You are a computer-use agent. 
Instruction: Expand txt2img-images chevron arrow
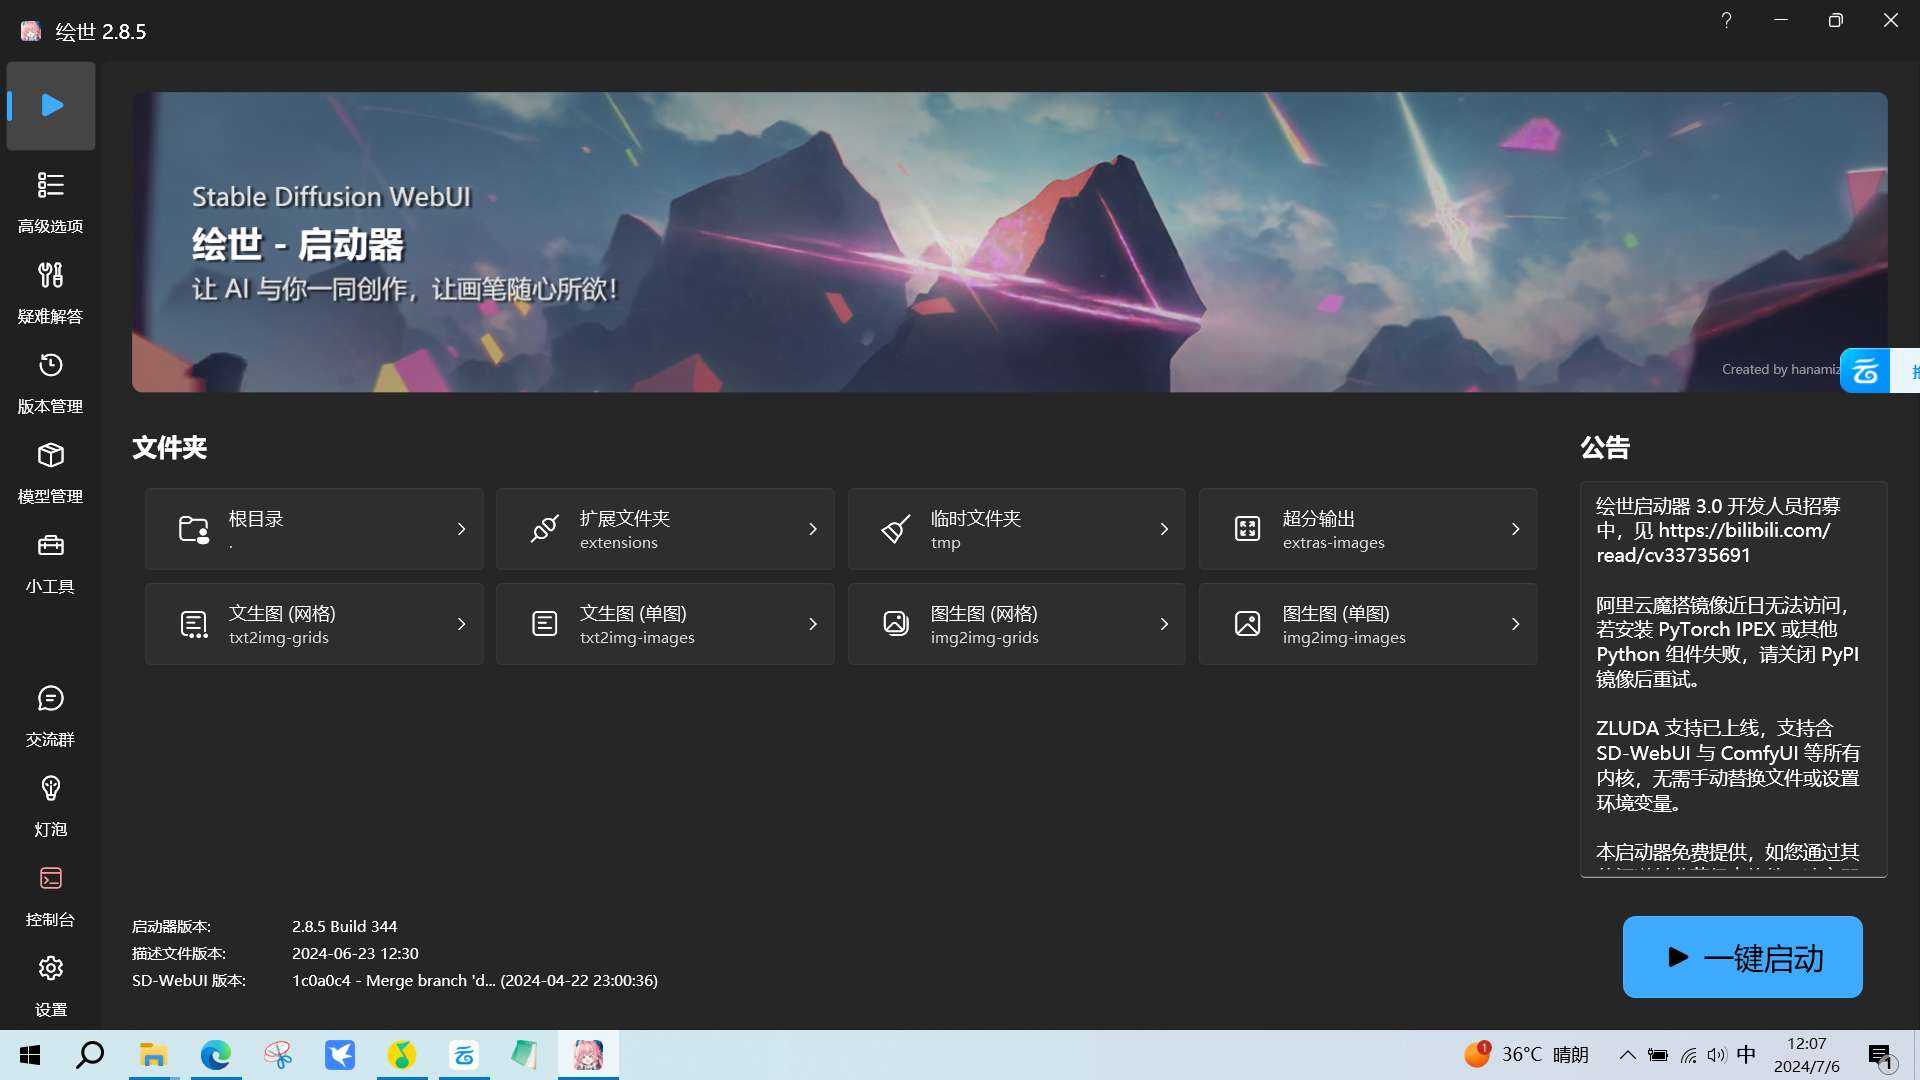pos(812,624)
